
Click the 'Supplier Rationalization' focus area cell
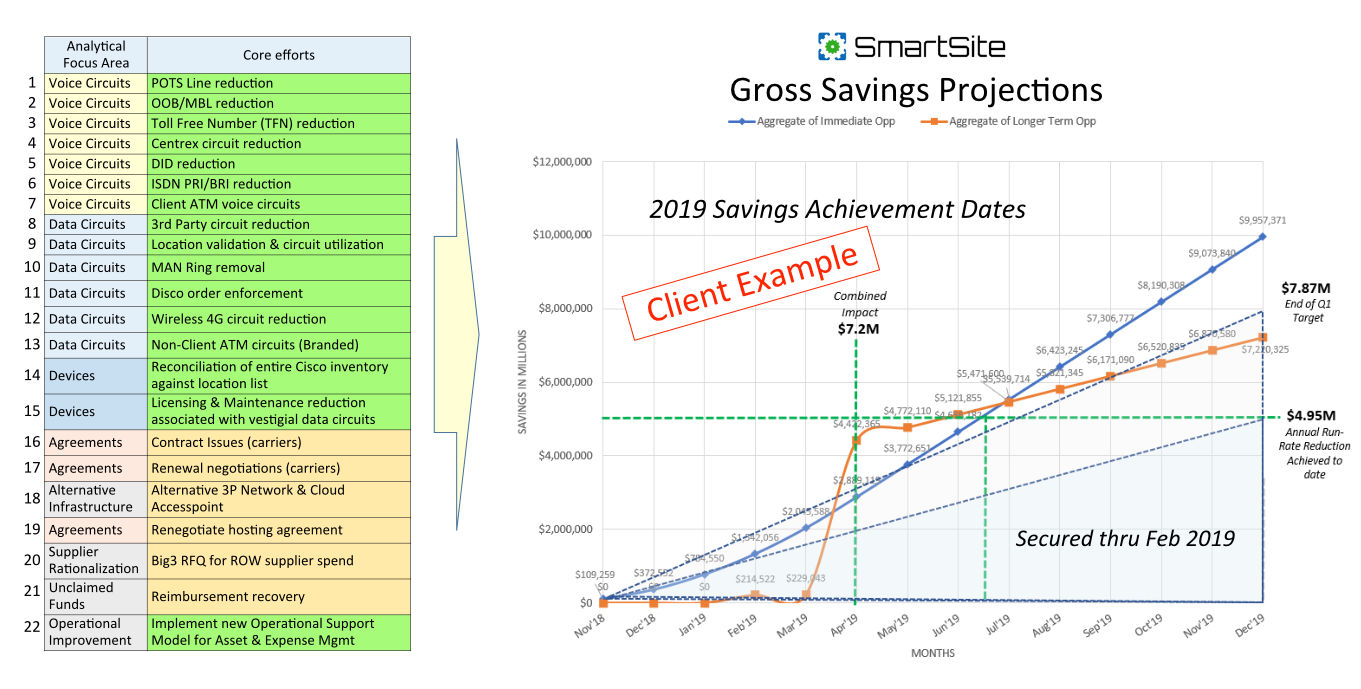[96, 561]
